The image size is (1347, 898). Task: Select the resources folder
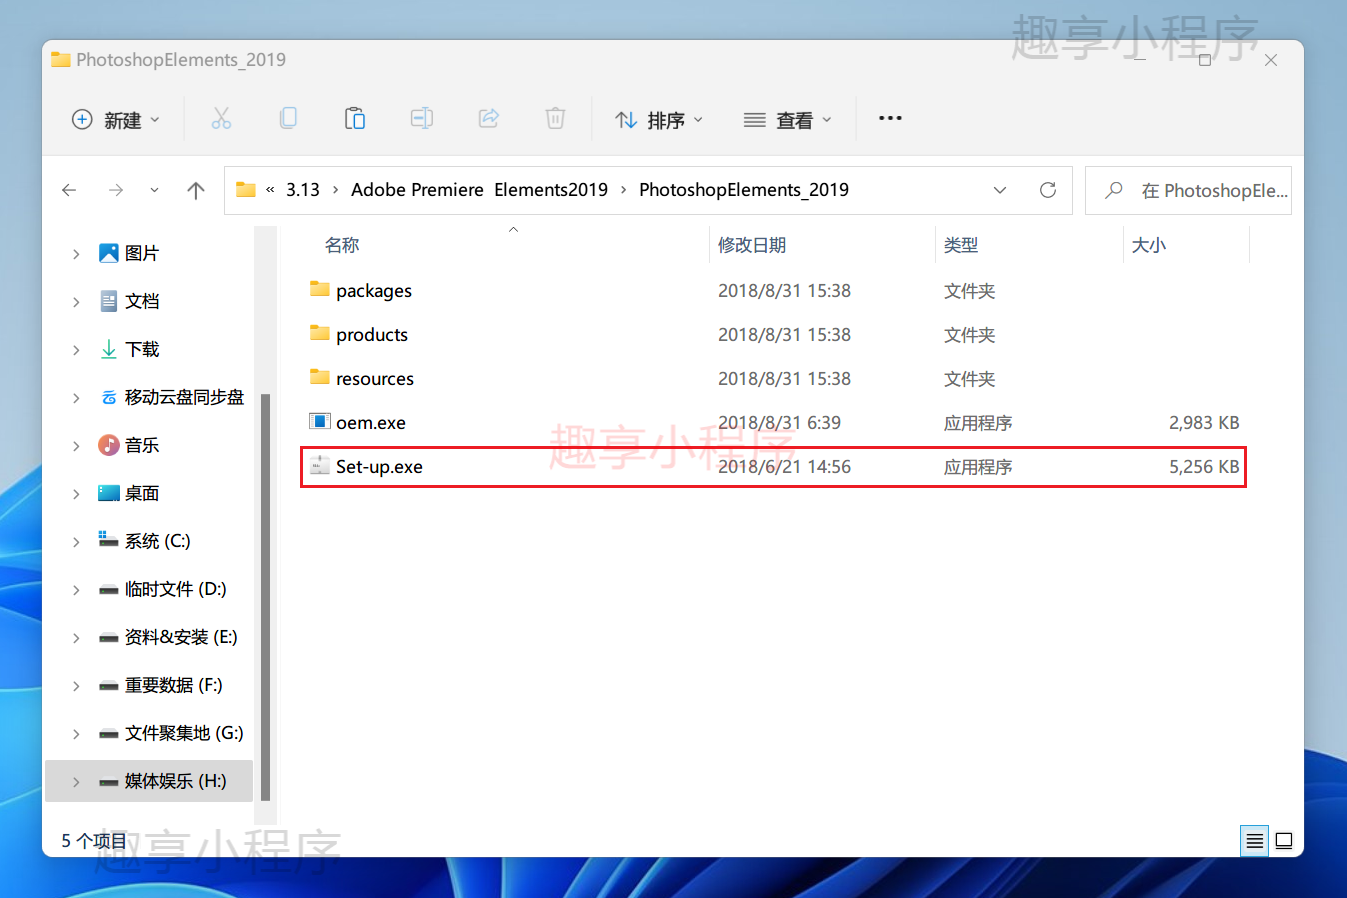coord(774,379)
